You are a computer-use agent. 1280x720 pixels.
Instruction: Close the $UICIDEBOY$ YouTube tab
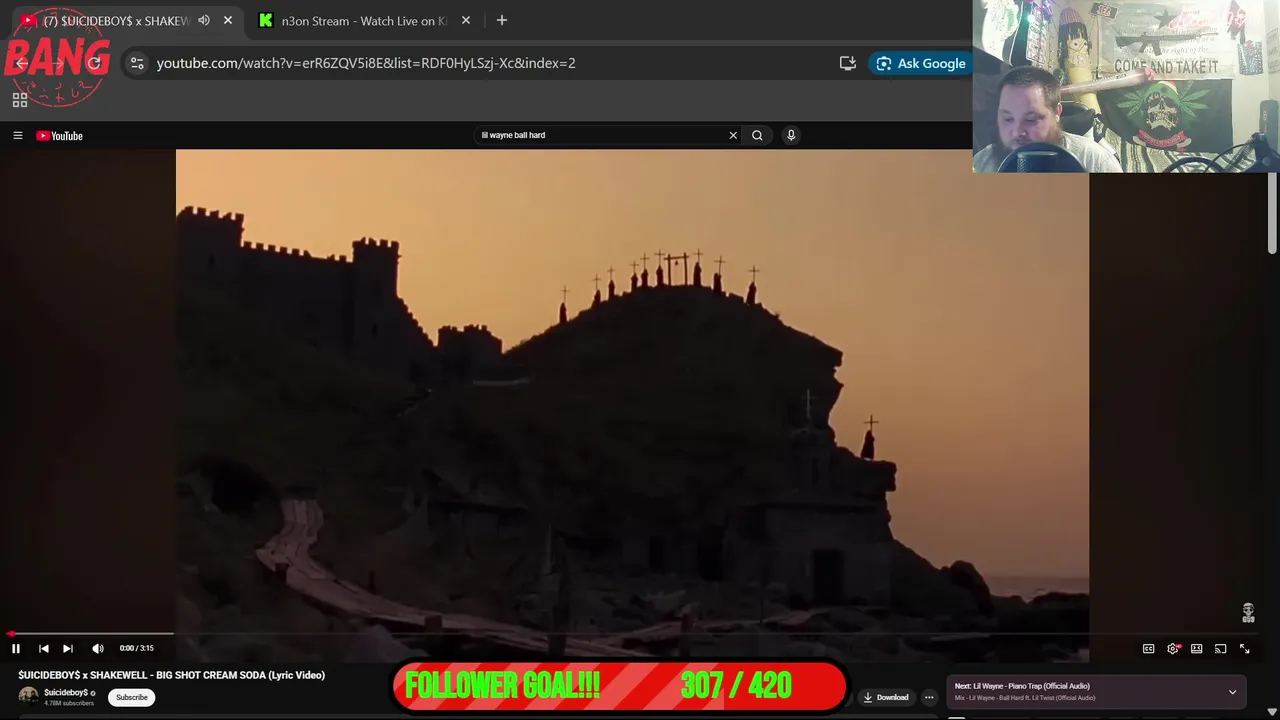(228, 20)
